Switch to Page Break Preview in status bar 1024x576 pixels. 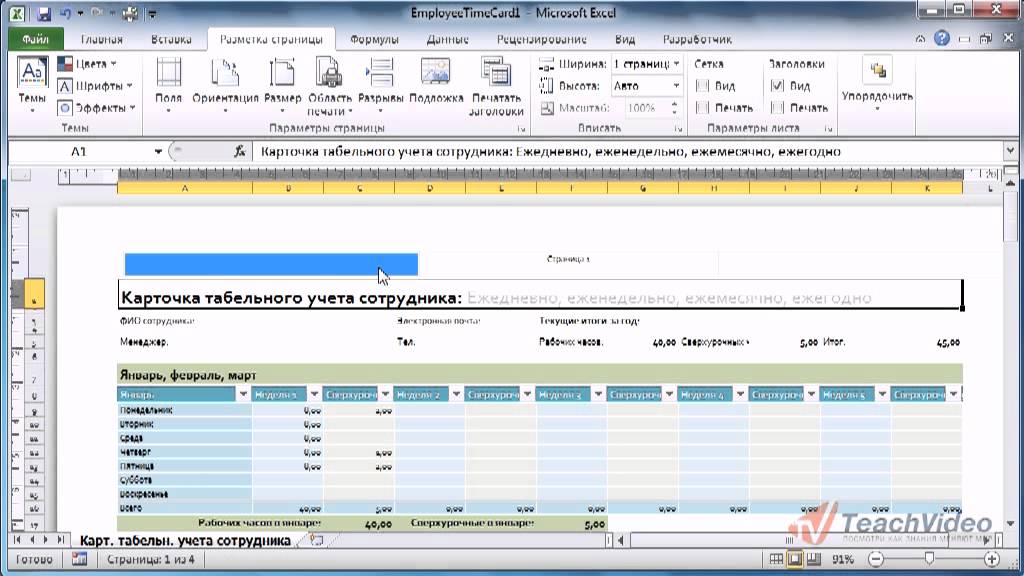click(814, 559)
